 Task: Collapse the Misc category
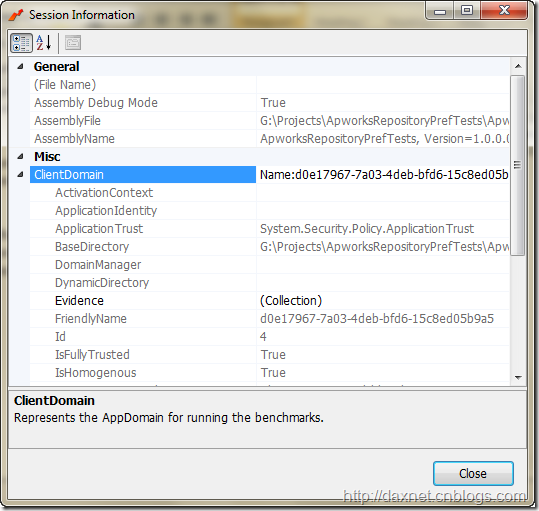[x=20, y=157]
